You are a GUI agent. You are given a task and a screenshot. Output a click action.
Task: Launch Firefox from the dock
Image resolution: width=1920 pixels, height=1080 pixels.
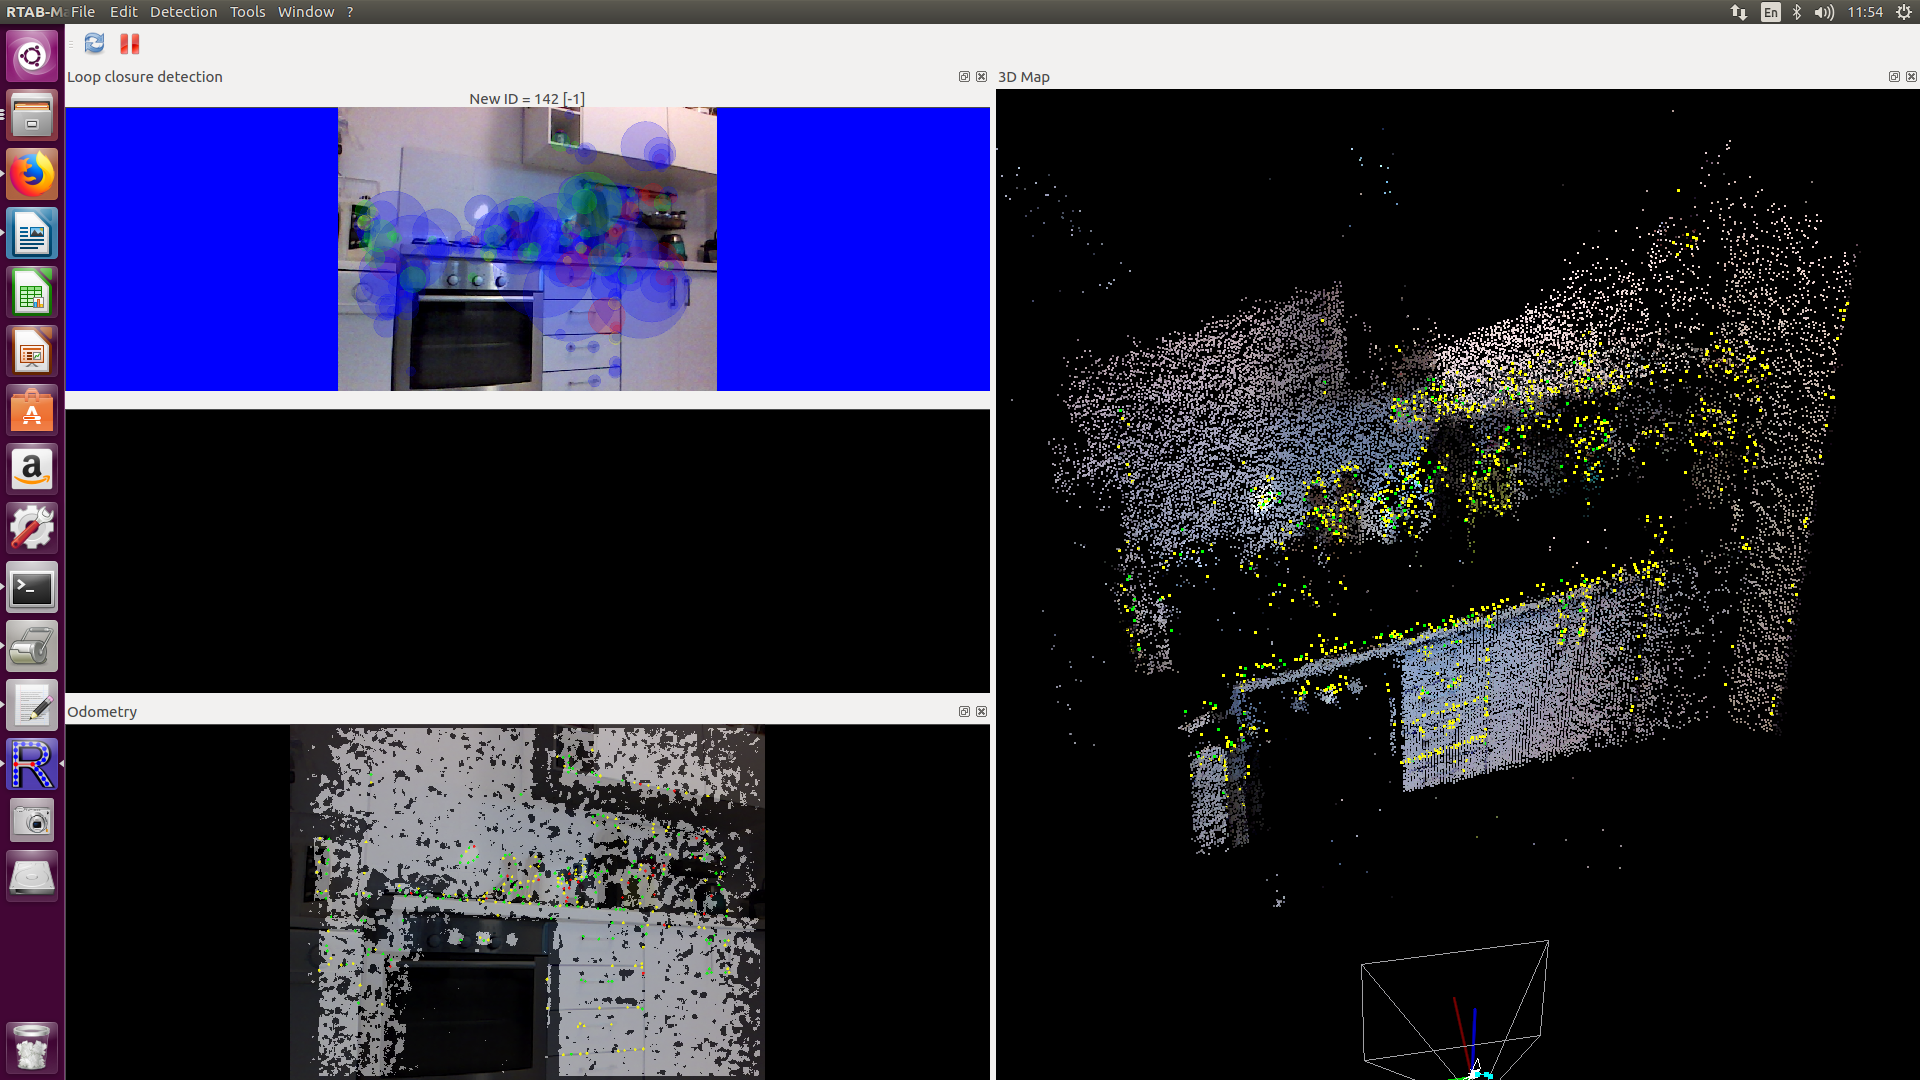click(x=32, y=175)
